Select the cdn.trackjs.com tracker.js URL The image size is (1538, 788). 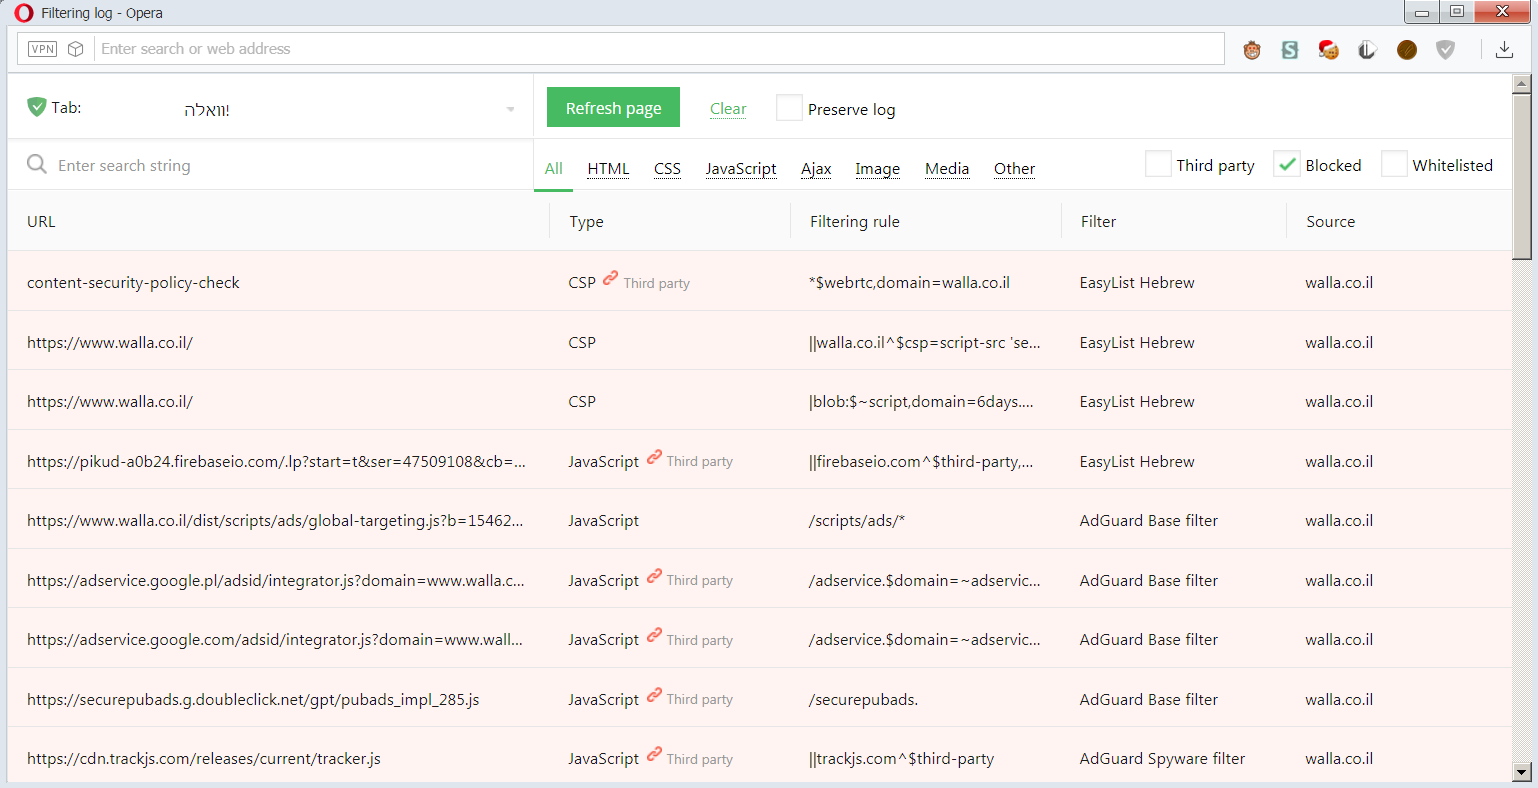click(204, 758)
